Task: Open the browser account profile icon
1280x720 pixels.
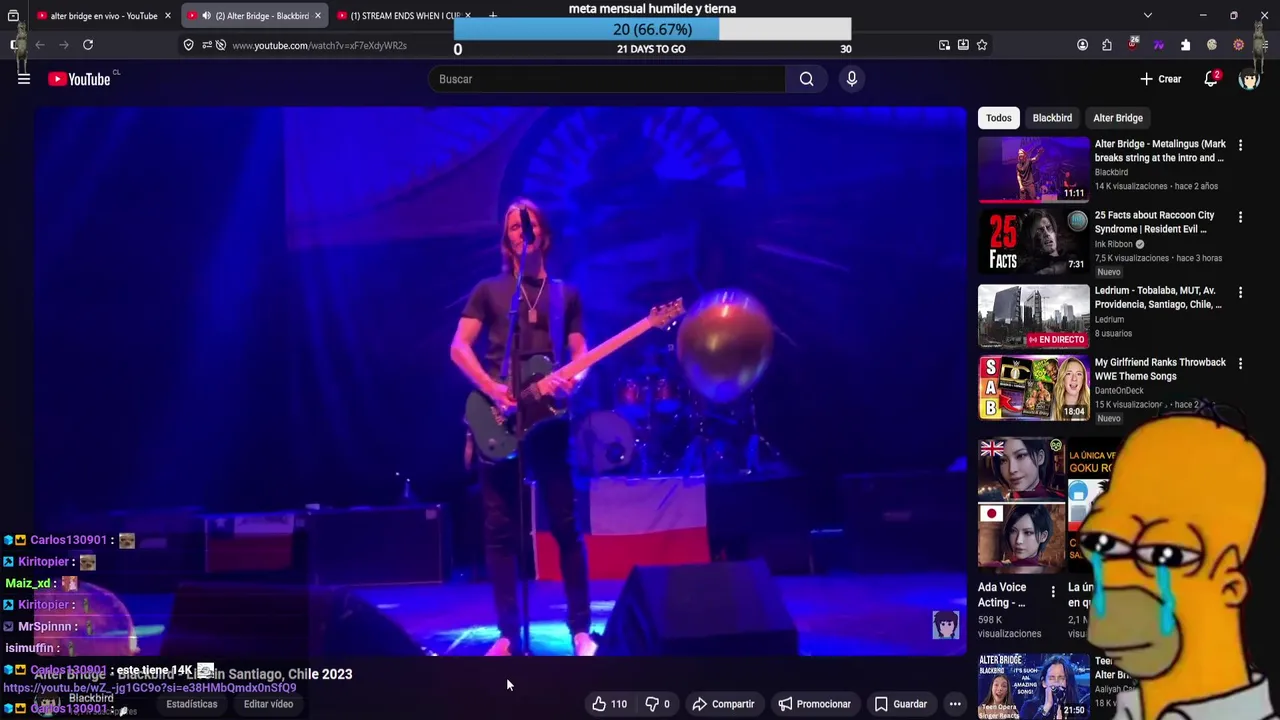Action: [1082, 45]
